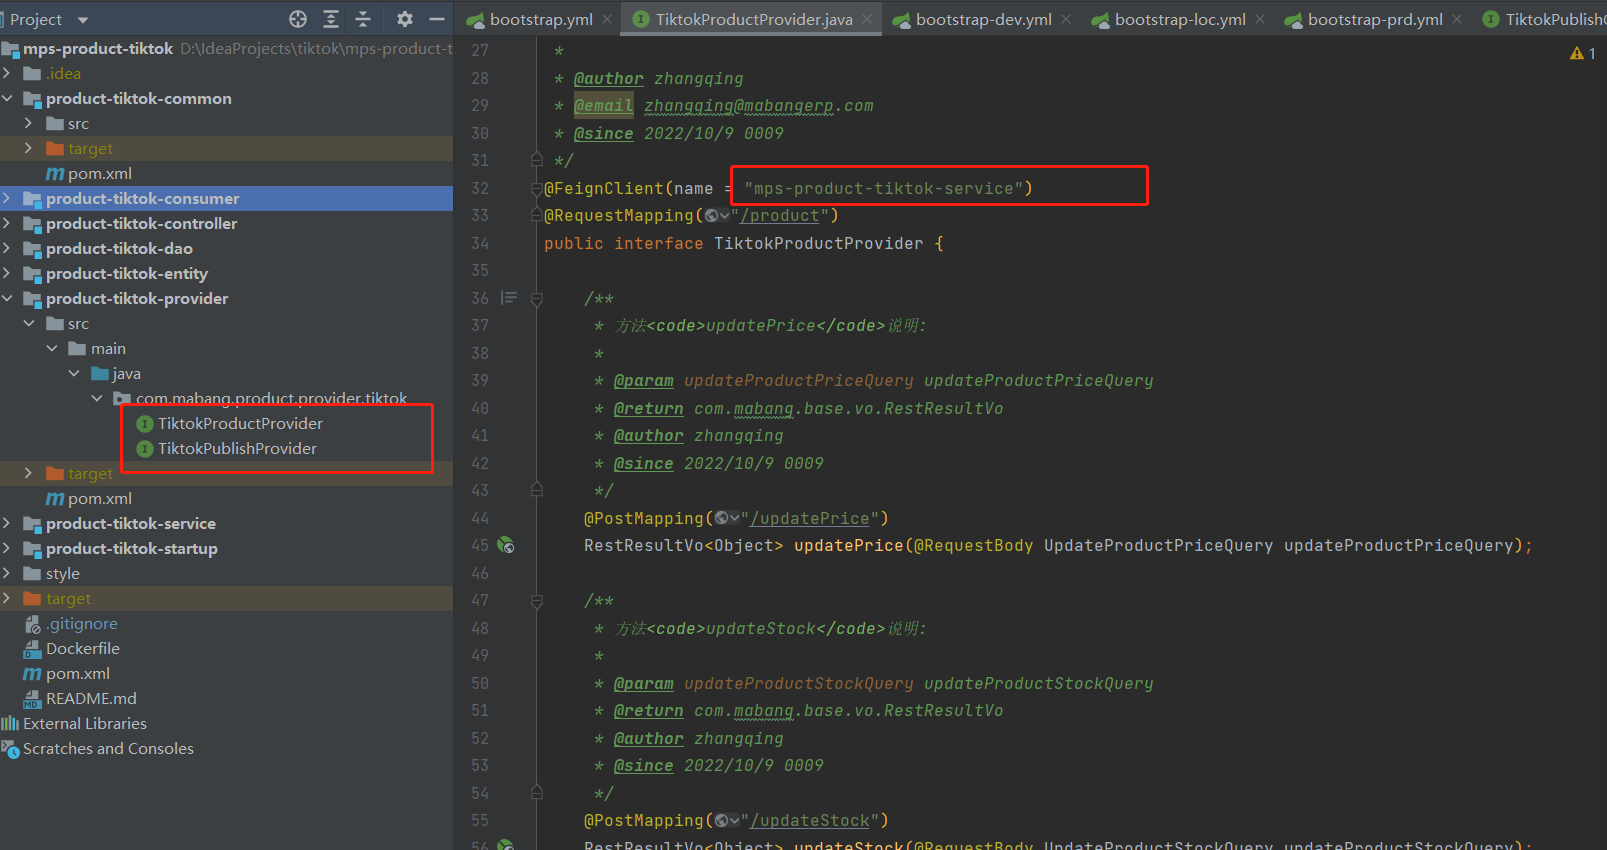Expand the product-tiktok-service module

pyautogui.click(x=8, y=523)
